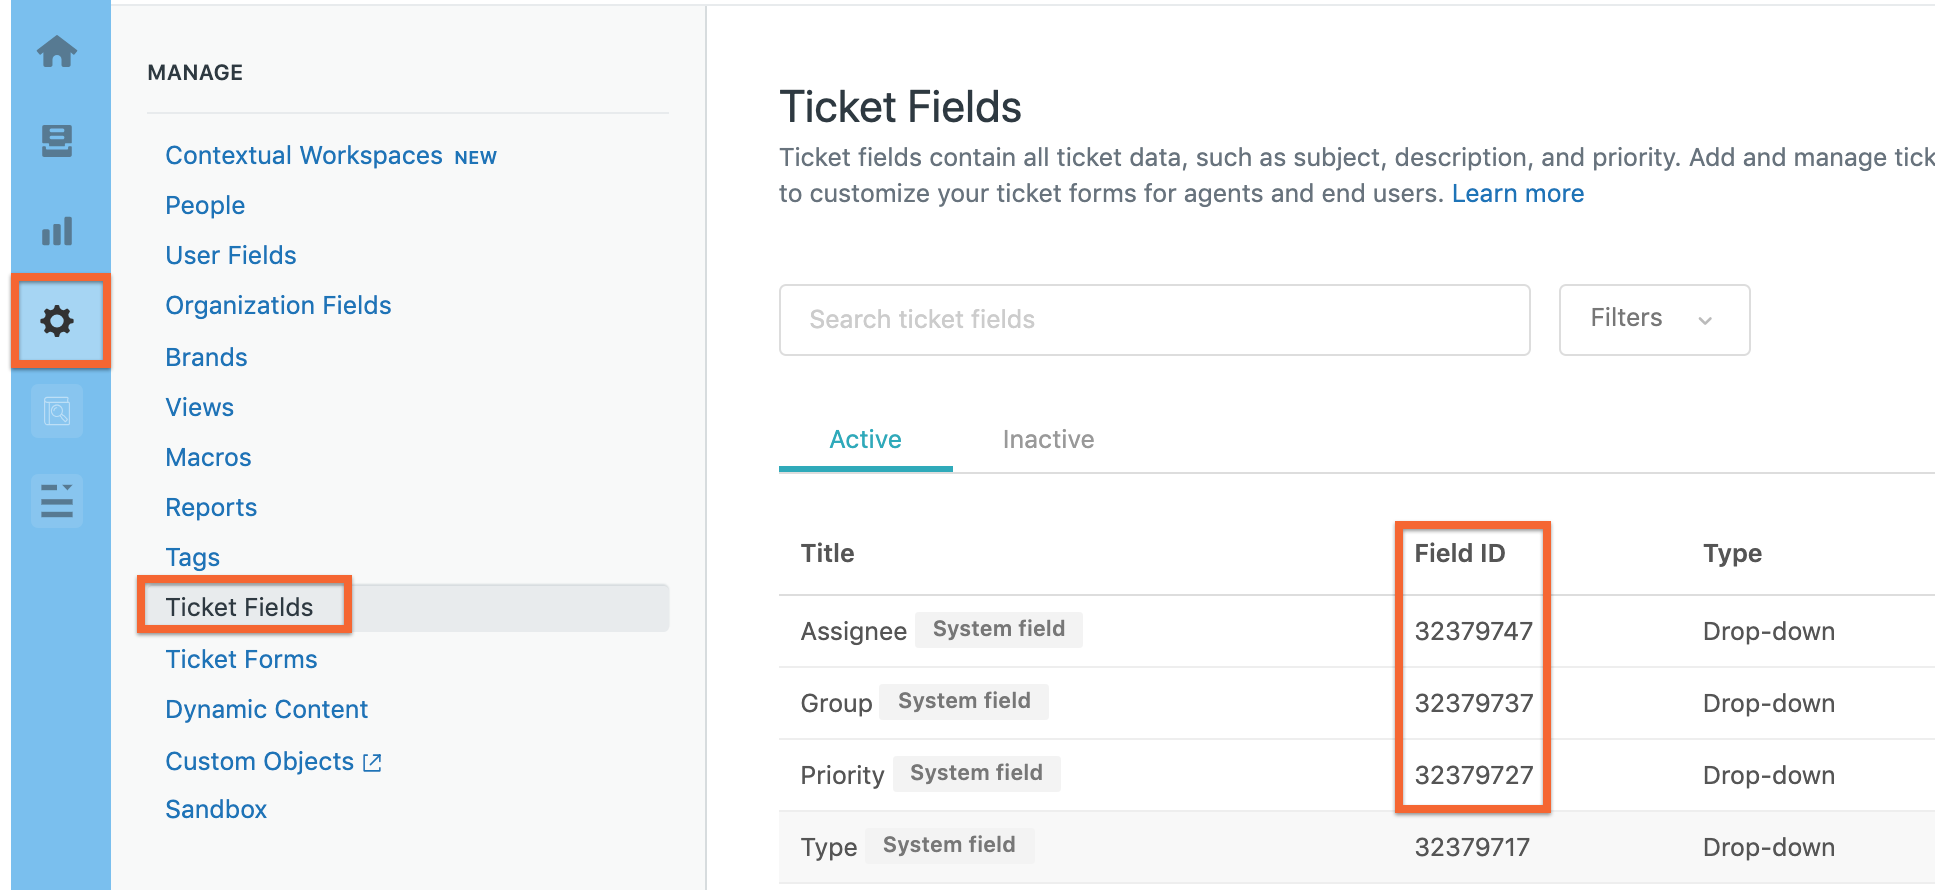Select Ticket Fields in the Manage menu

pyautogui.click(x=239, y=606)
